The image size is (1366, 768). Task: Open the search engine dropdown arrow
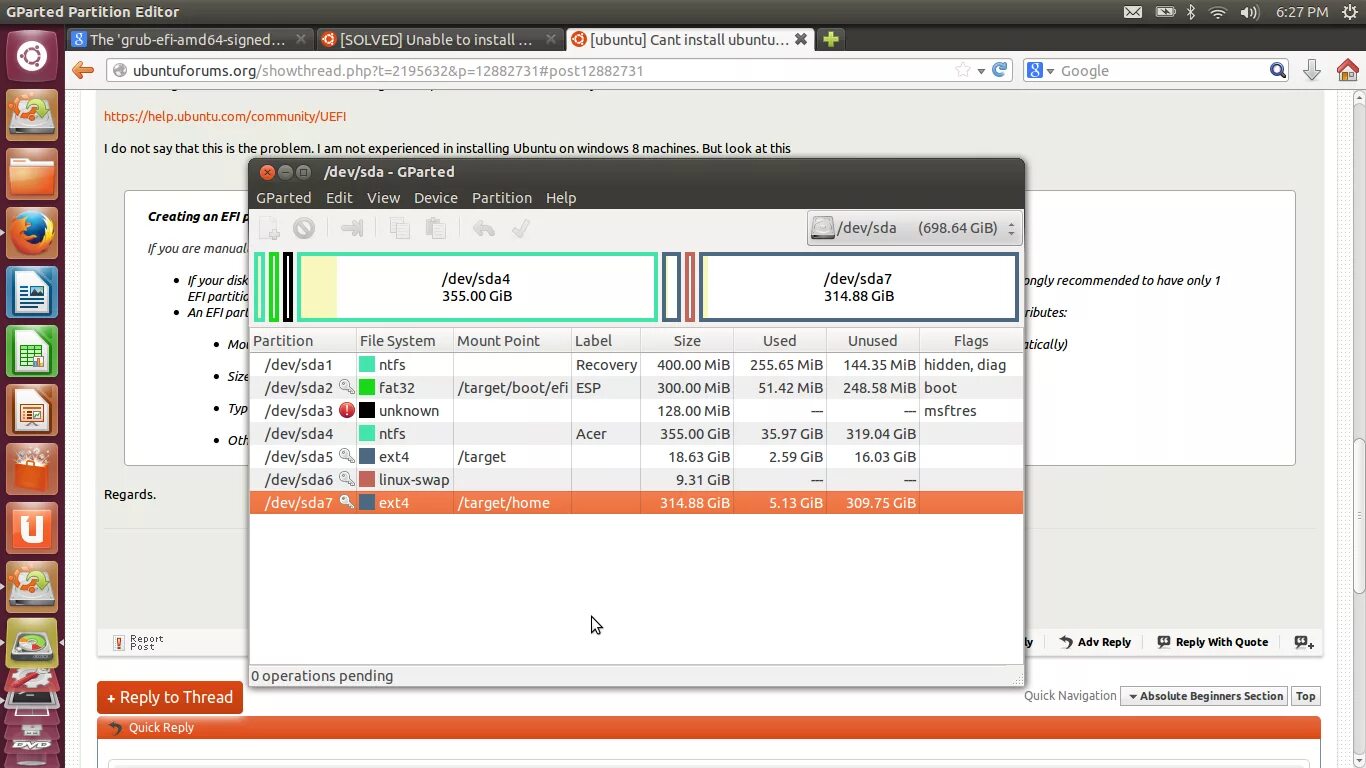(x=1050, y=71)
